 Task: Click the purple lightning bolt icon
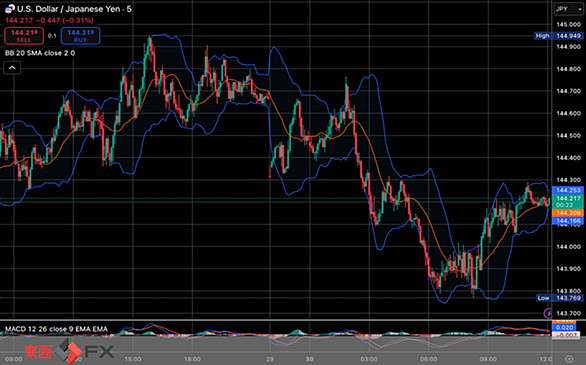tap(548, 313)
